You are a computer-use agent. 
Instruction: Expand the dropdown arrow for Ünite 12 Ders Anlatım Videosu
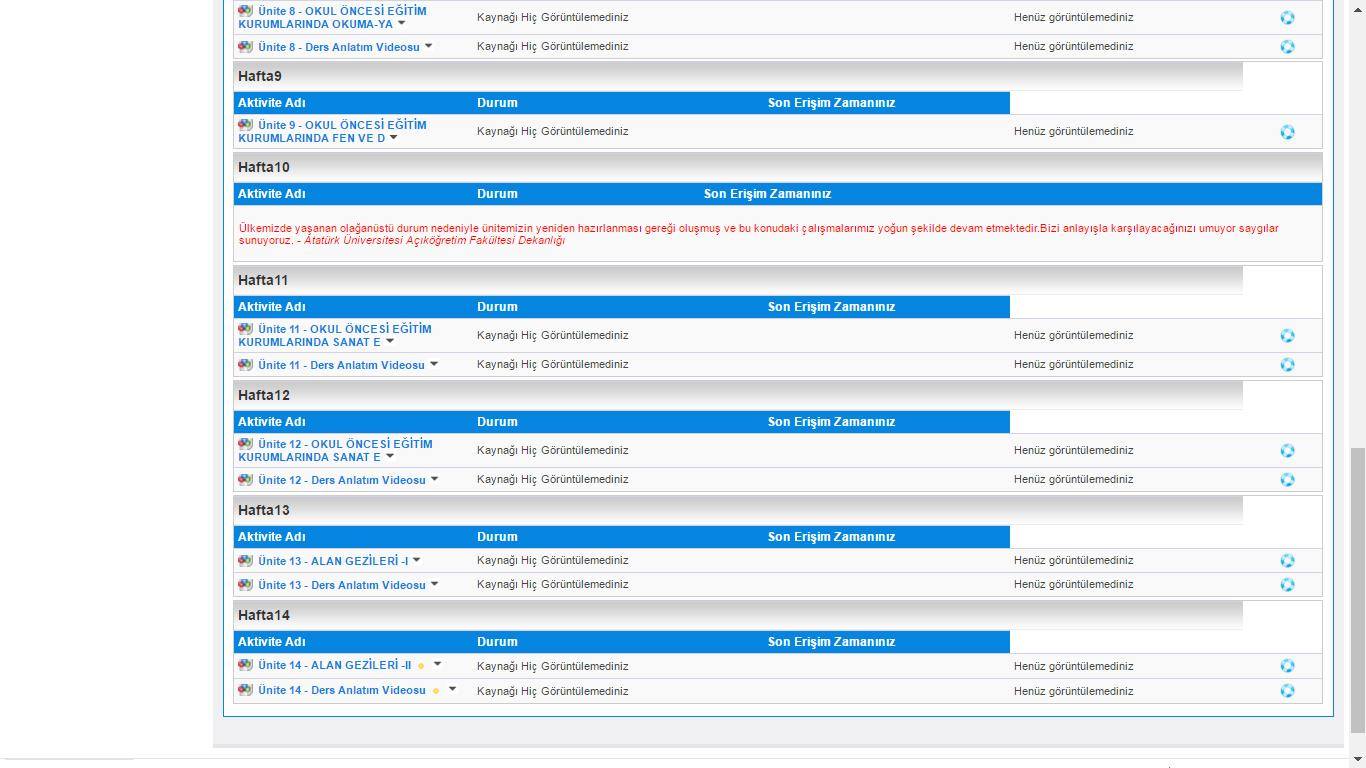[x=434, y=479]
